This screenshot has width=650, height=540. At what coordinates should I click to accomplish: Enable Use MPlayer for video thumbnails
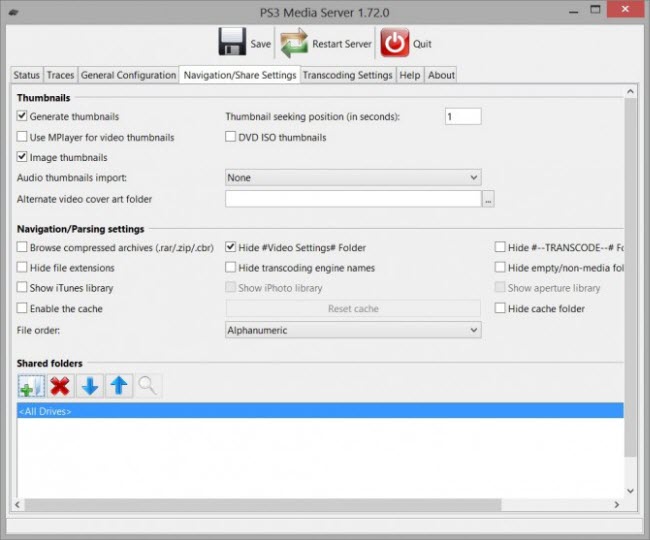click(x=22, y=136)
